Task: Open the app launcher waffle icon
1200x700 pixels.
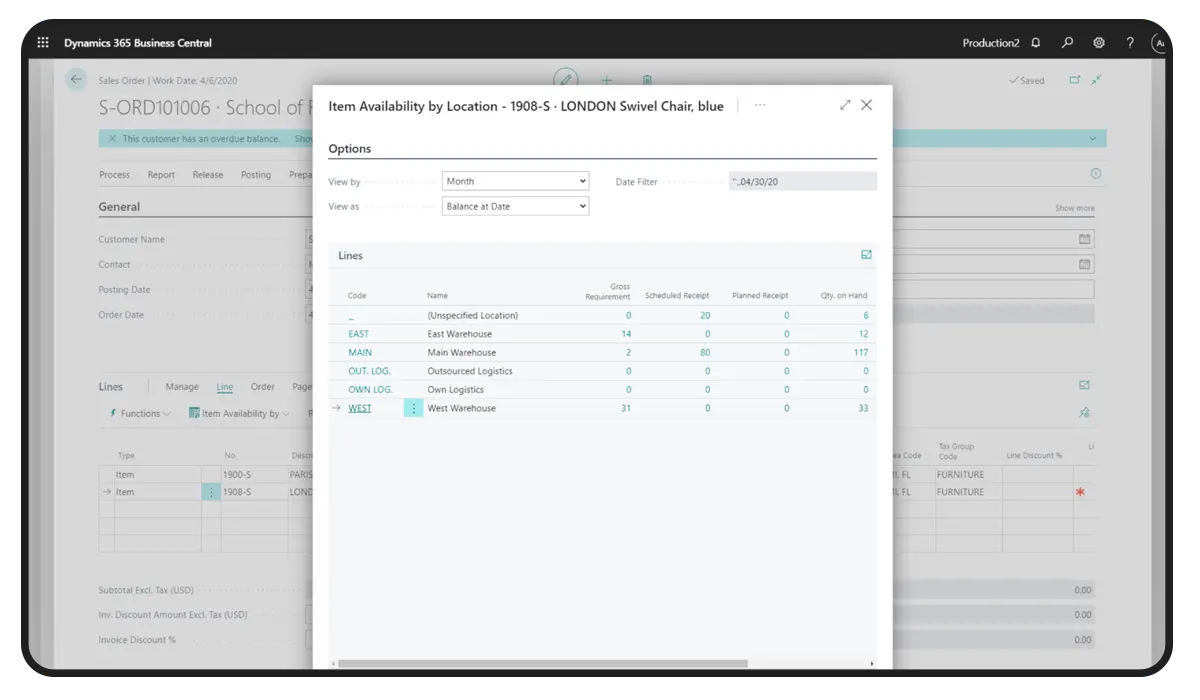Action: click(x=43, y=43)
